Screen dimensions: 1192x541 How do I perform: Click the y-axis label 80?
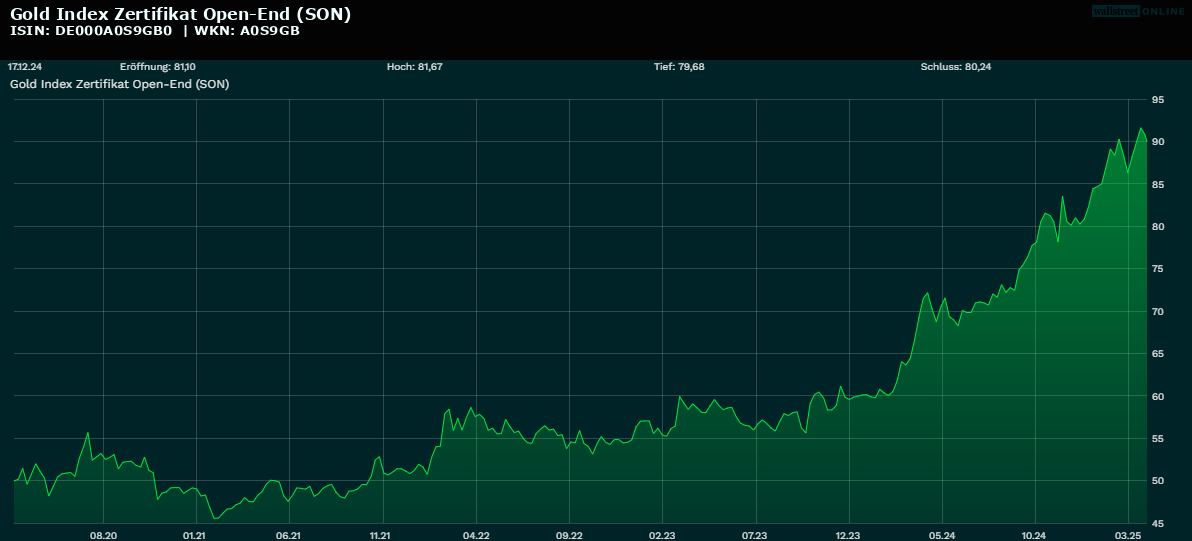pyautogui.click(x=1158, y=226)
